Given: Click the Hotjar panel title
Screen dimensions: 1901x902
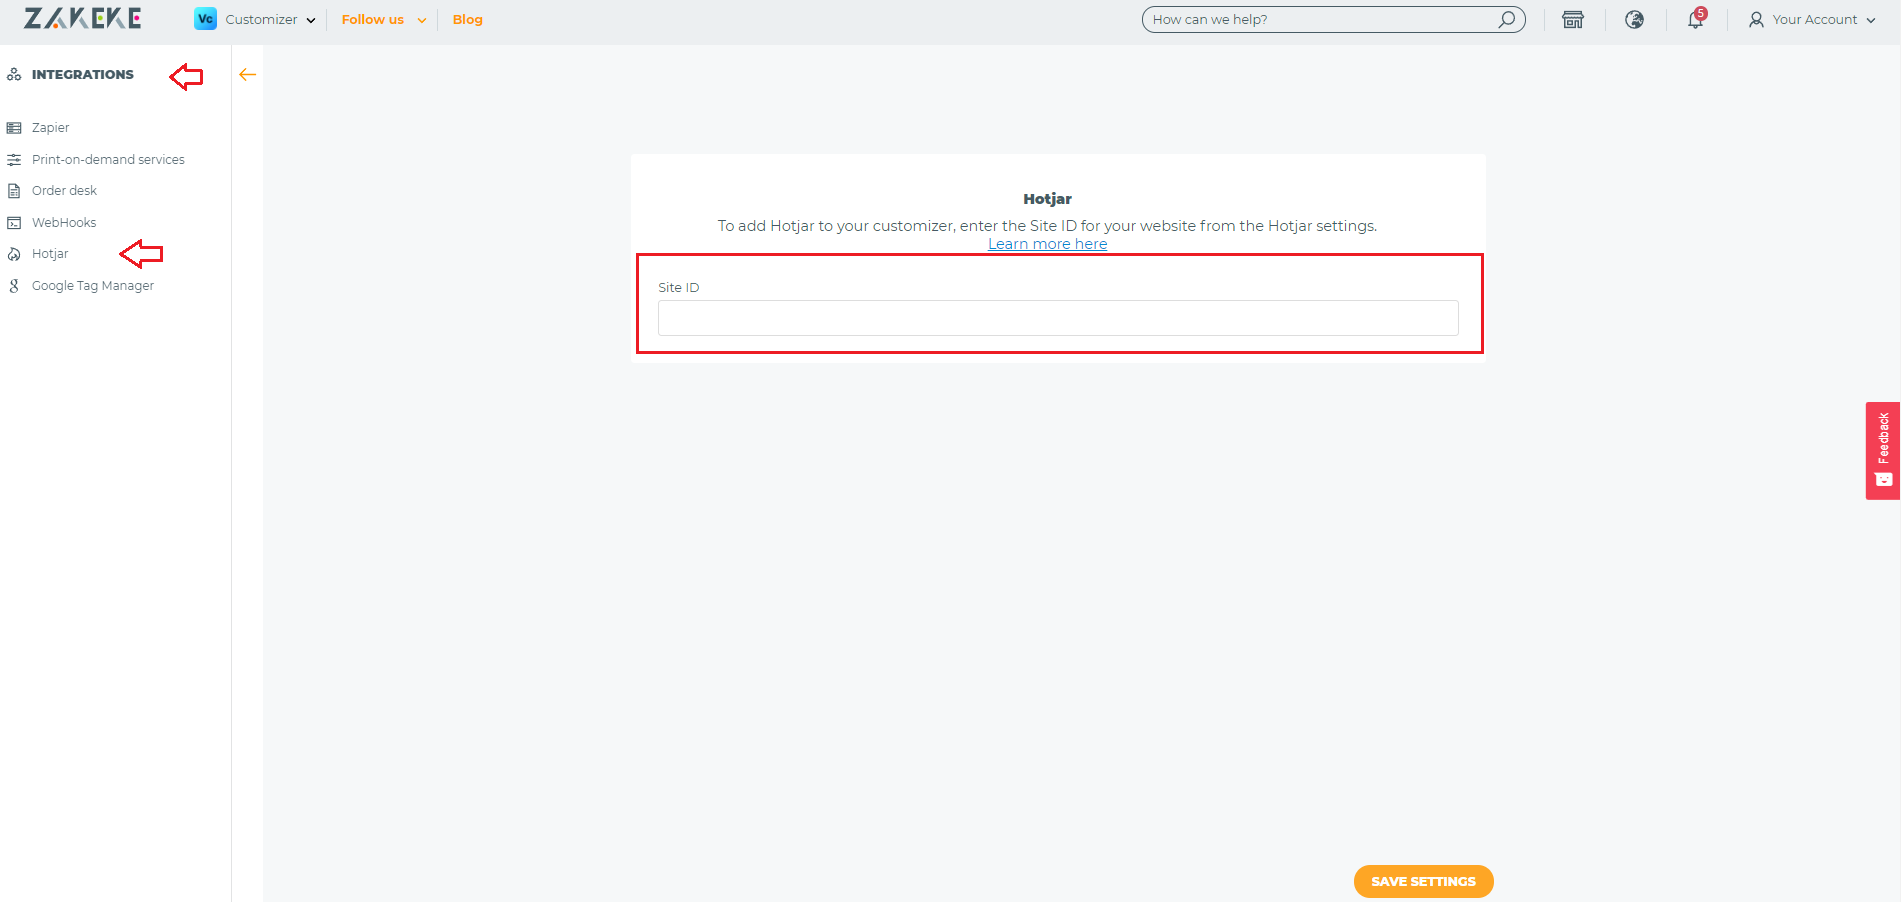Looking at the screenshot, I should tap(1047, 199).
